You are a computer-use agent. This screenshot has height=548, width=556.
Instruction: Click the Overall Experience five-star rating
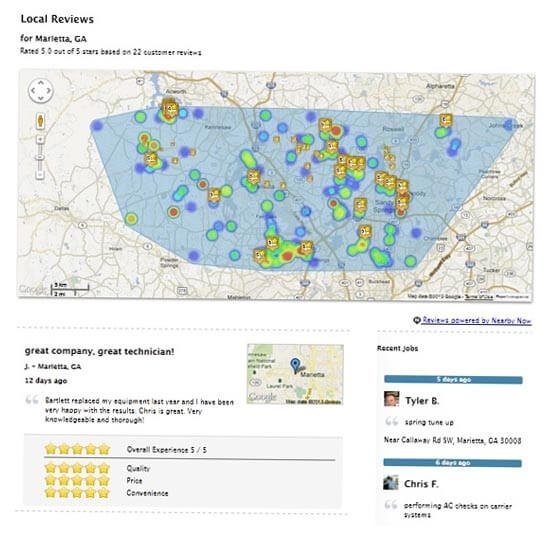click(77, 449)
